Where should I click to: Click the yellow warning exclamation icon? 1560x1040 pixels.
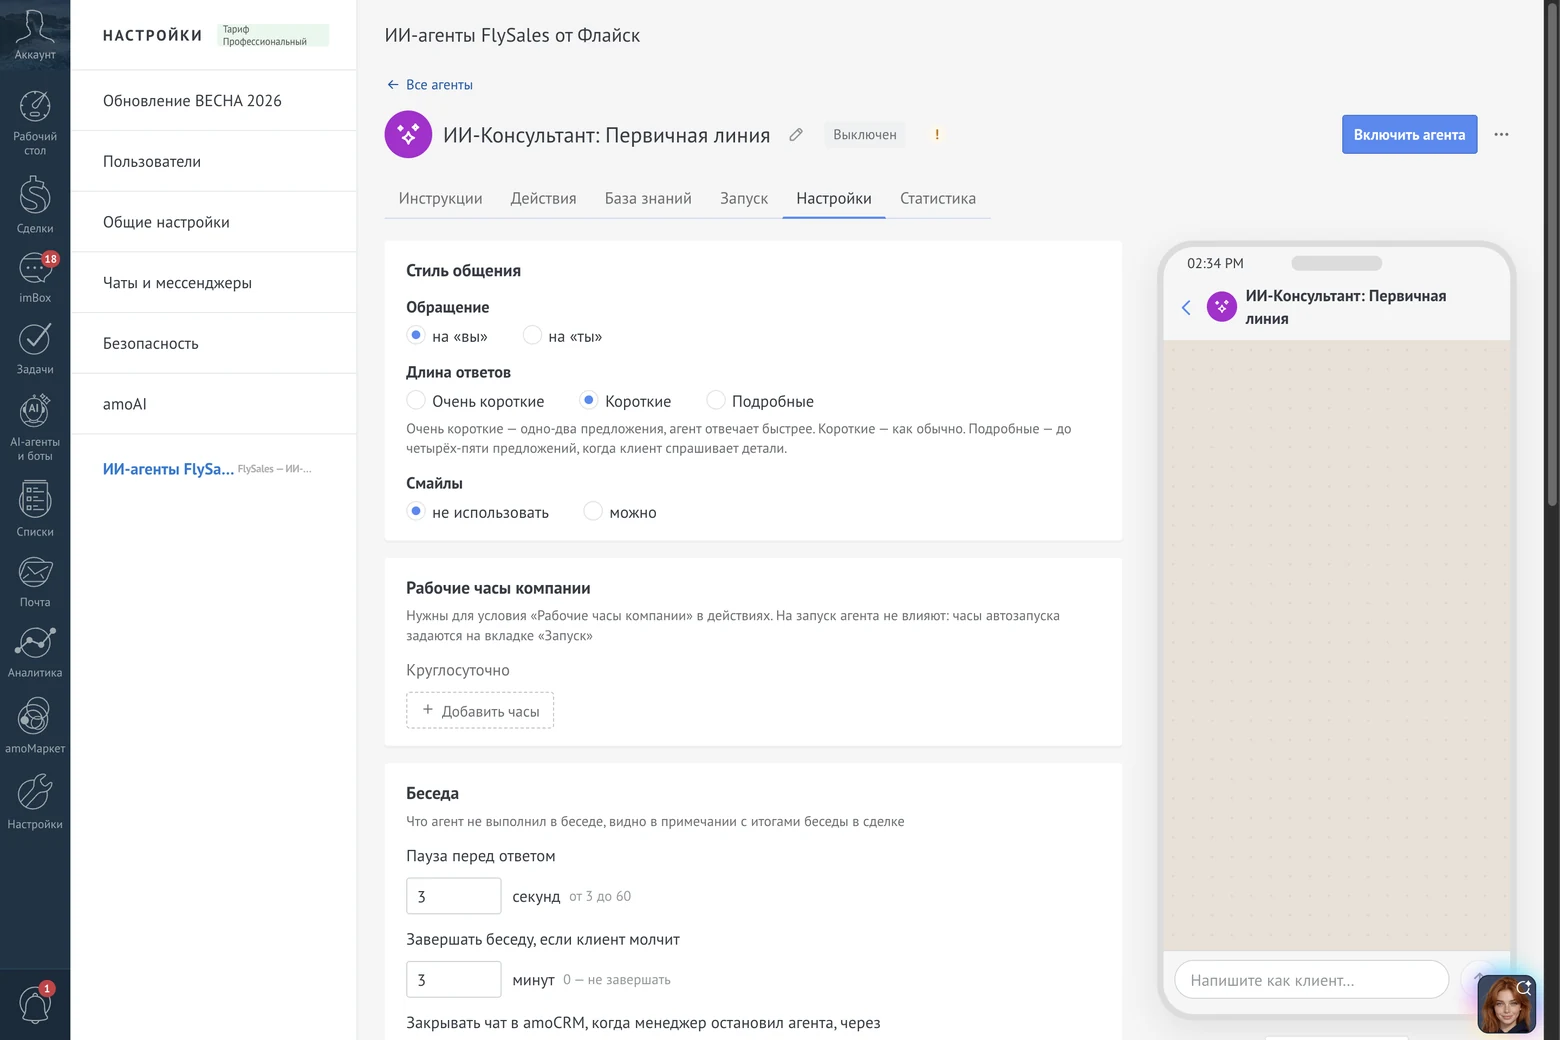(937, 135)
